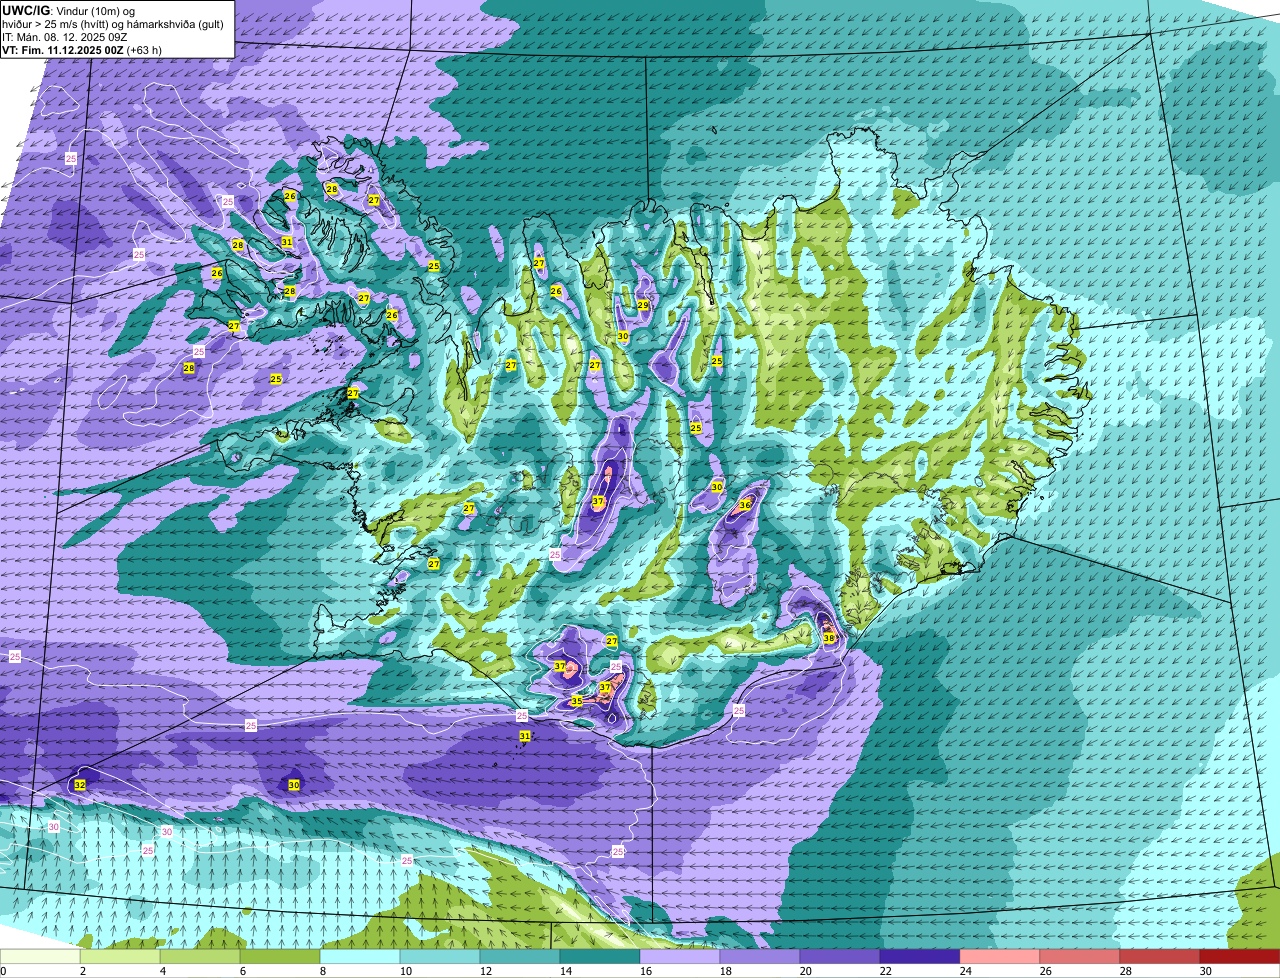Click the yellow max gust label 38
1280x978 pixels.
pyautogui.click(x=829, y=637)
